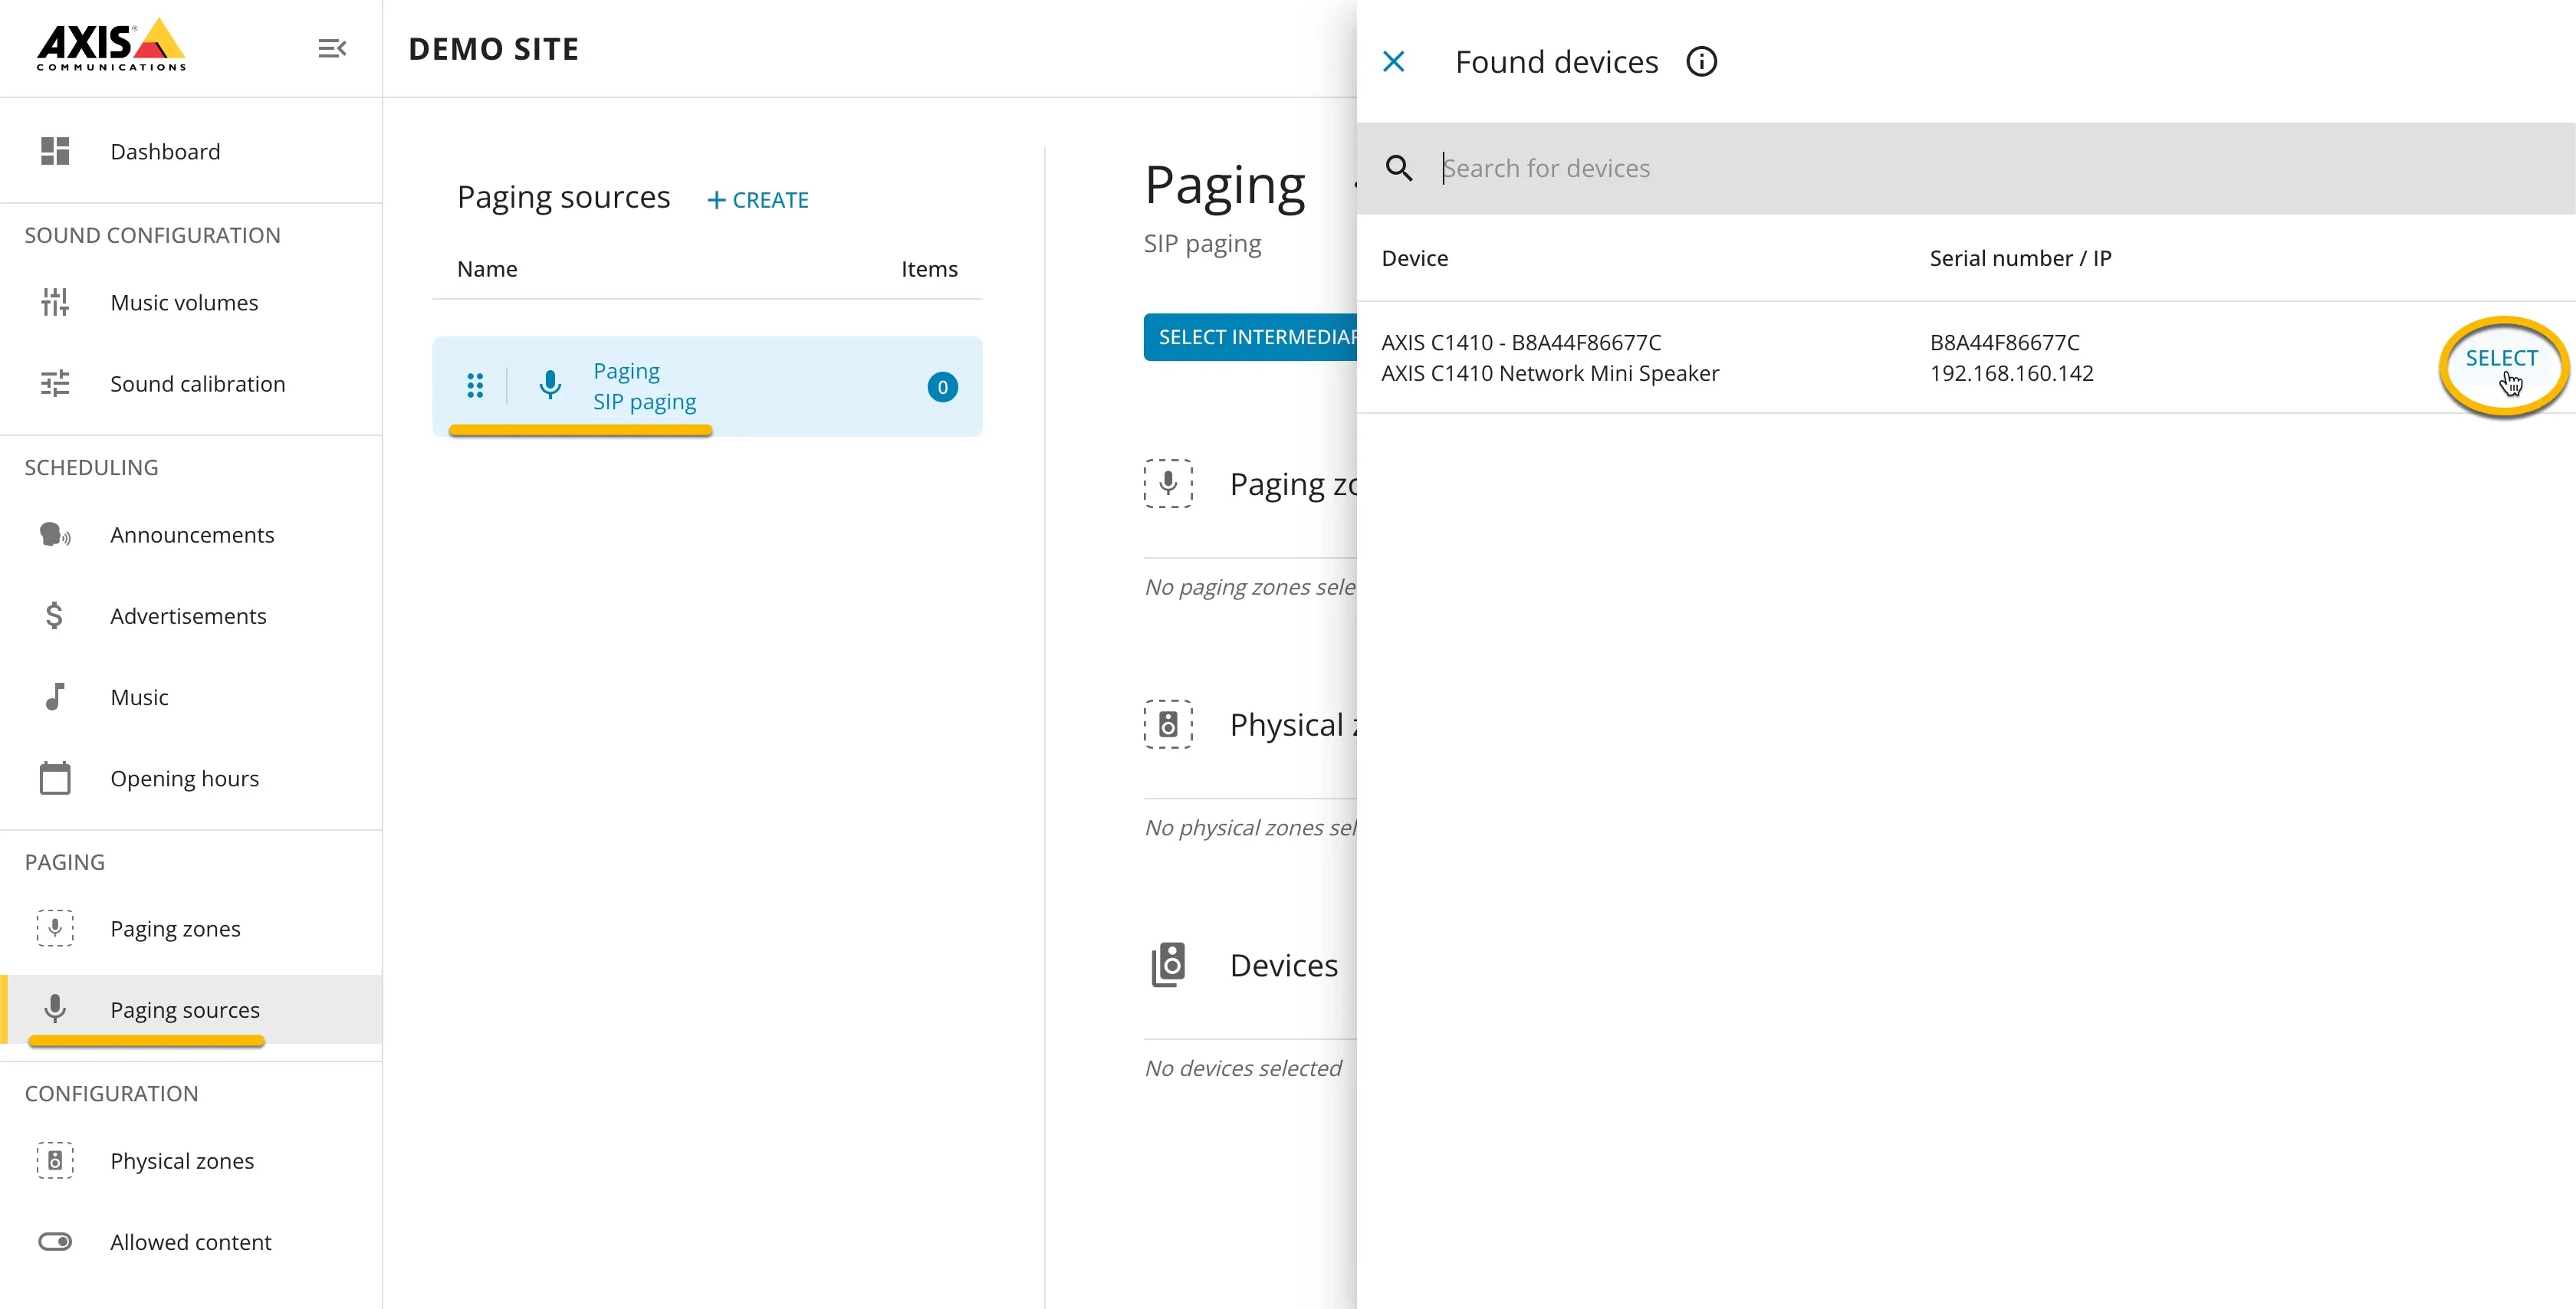Select the Paging SIP paging row
Screen dimensions: 2576x1309
[x=707, y=386]
